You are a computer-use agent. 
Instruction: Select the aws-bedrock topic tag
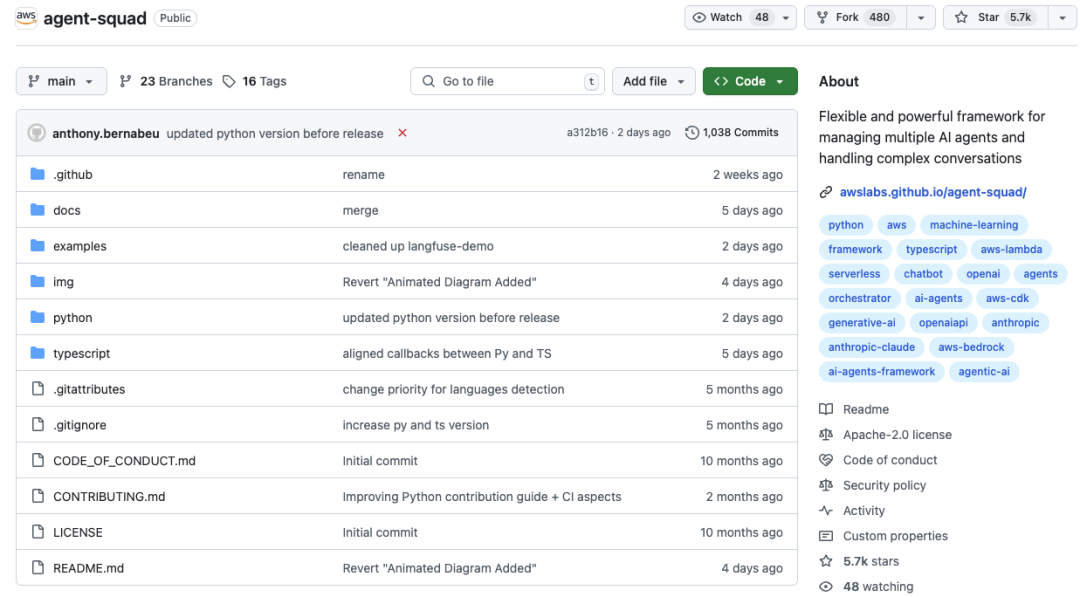click(971, 347)
